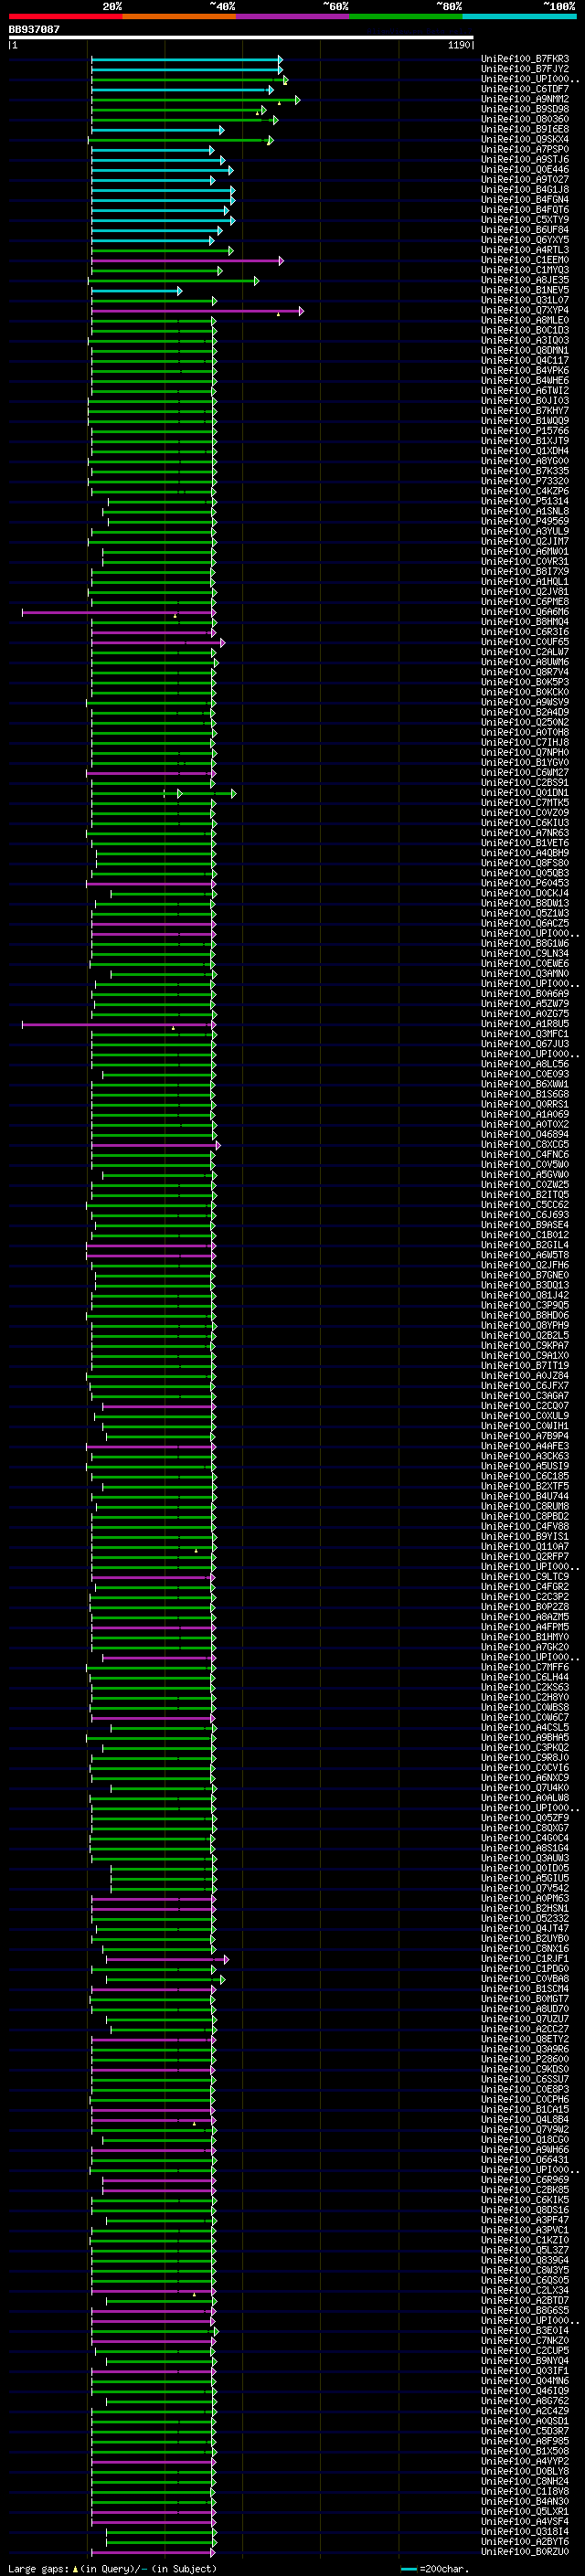The width and height of the screenshot is (585, 2576).
Task: Select label UniRef100_A8G762
Action: [x=525, y=2400]
